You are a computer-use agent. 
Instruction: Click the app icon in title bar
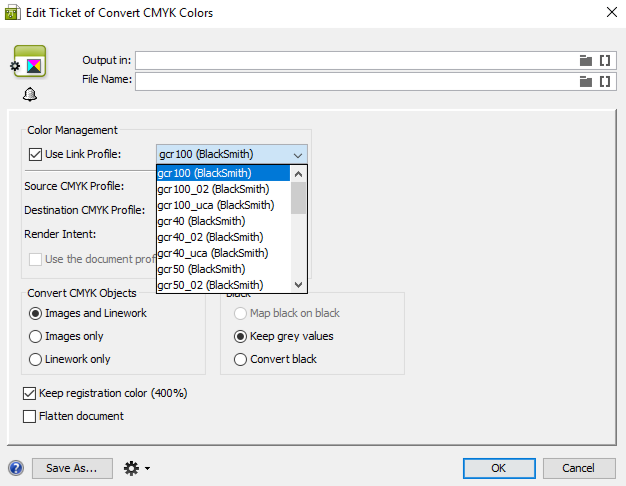pos(12,13)
